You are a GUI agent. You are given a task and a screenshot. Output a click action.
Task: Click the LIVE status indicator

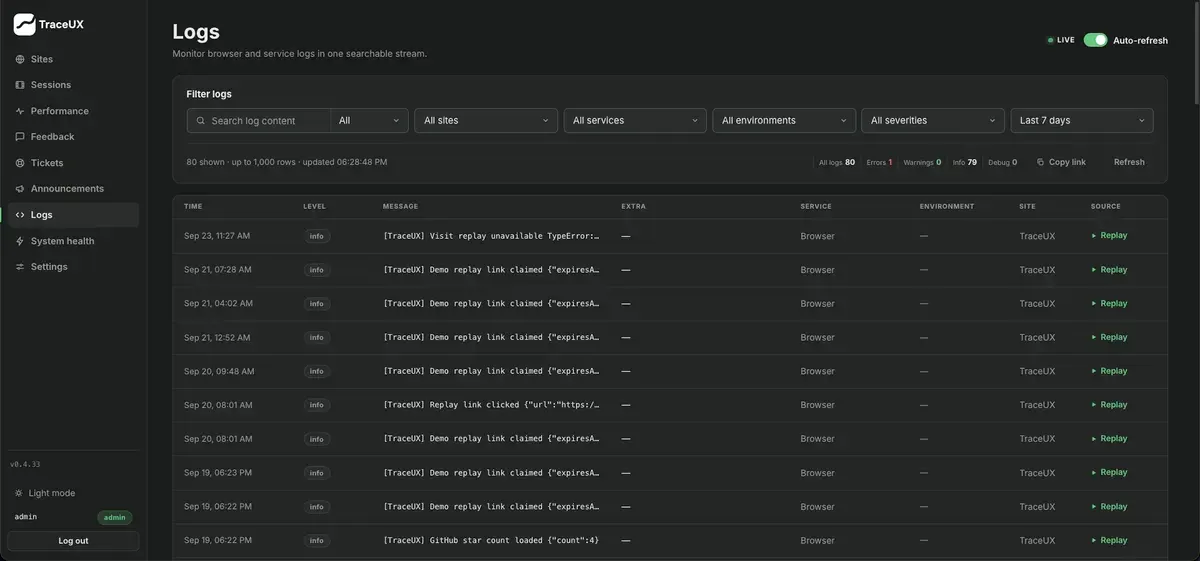[1060, 40]
